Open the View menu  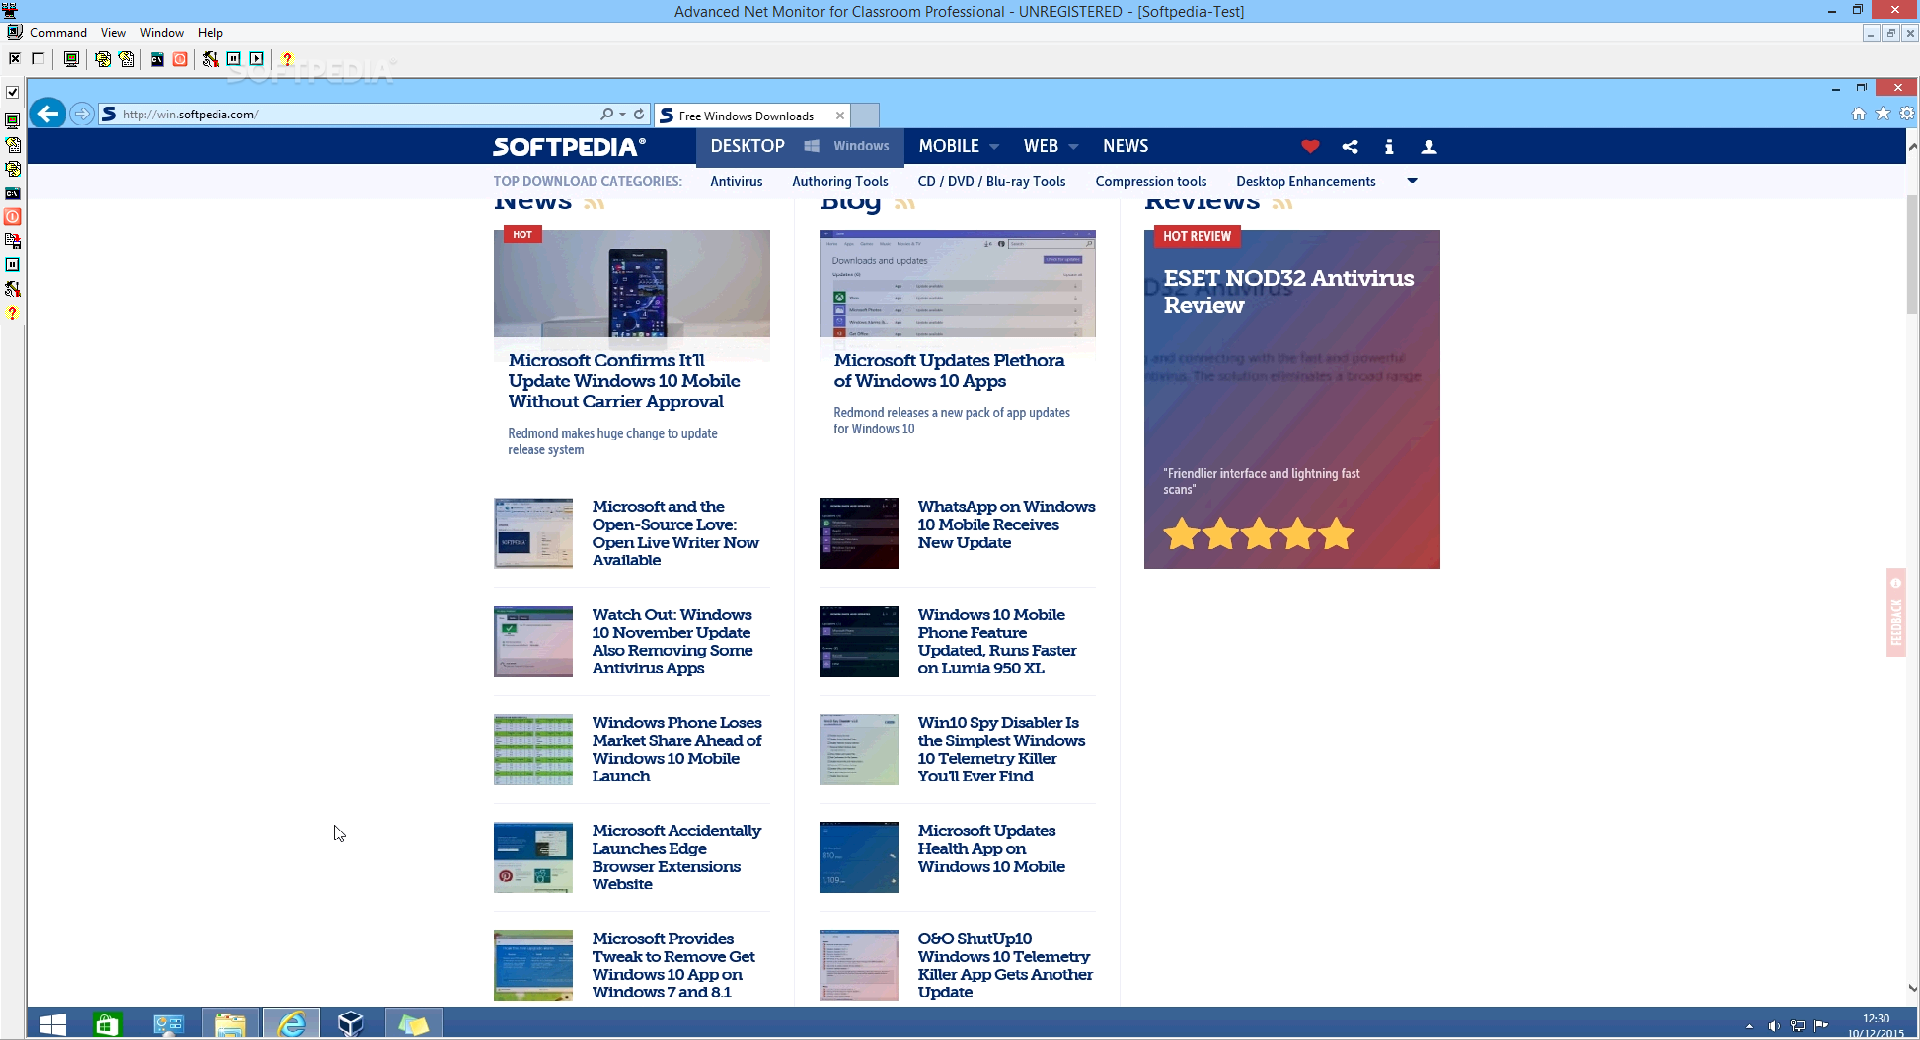113,33
